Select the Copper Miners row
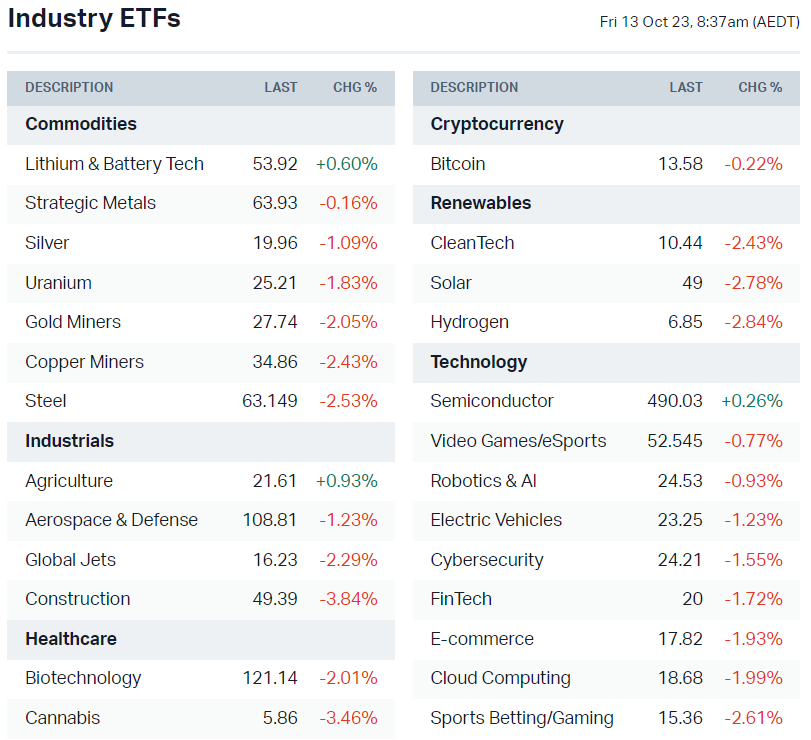811x740 pixels. tap(84, 362)
